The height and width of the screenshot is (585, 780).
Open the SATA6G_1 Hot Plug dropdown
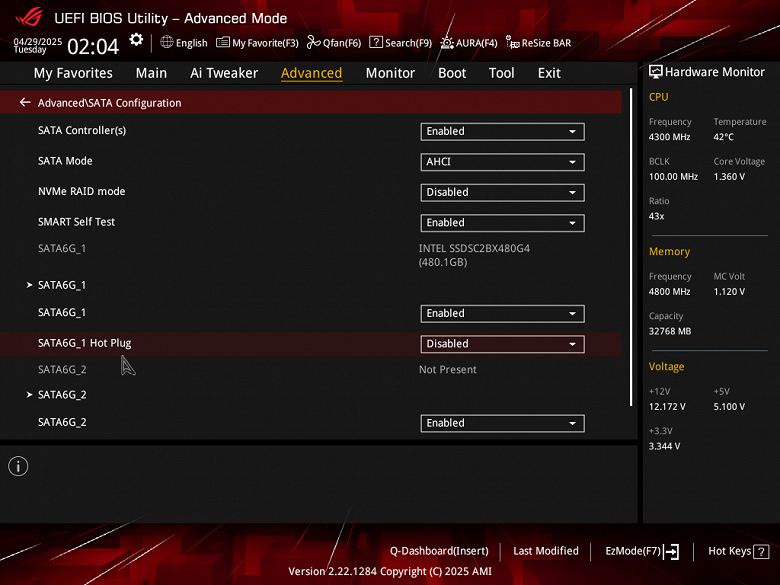pos(502,344)
